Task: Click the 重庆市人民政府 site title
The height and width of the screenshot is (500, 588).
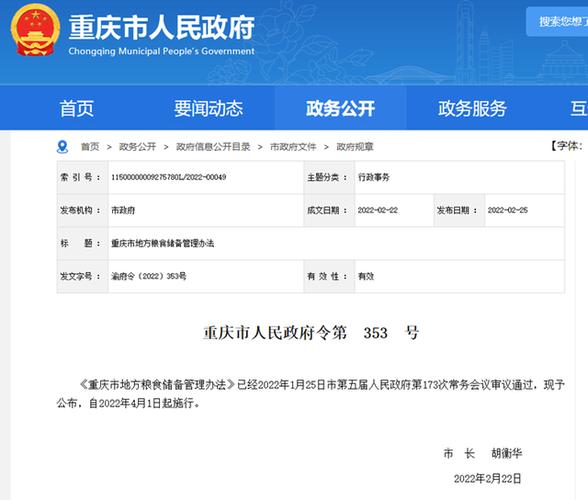Action: 162,27
